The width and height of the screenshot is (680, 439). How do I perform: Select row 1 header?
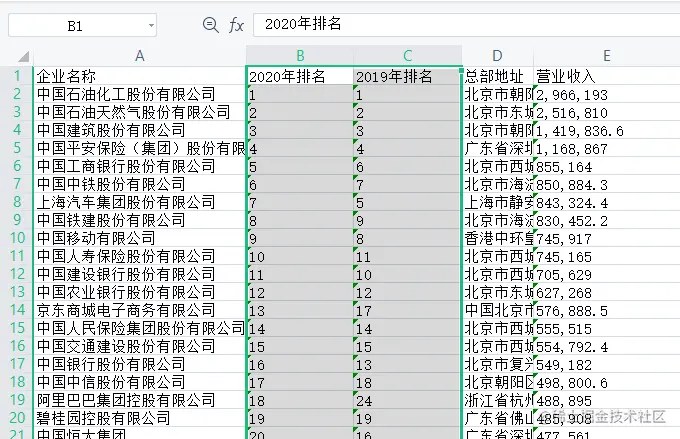(17, 75)
